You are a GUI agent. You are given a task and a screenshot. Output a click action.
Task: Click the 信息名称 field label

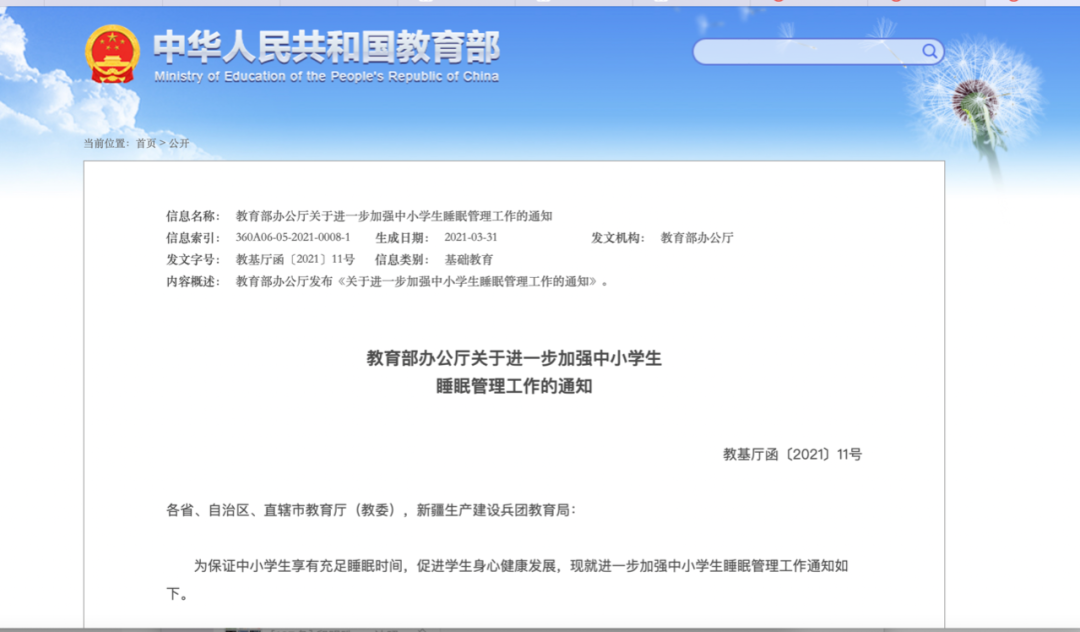193,216
